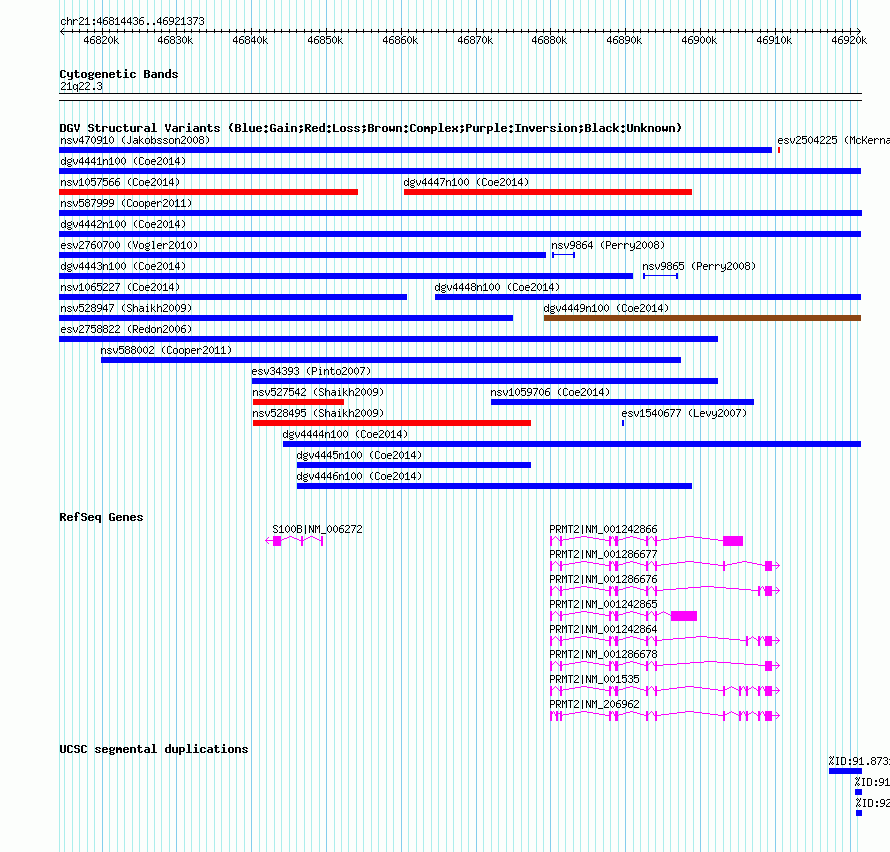This screenshot has height=852, width=890.
Task: Open the PRMT2|NM_001286677 transcript label
Action: pos(603,554)
